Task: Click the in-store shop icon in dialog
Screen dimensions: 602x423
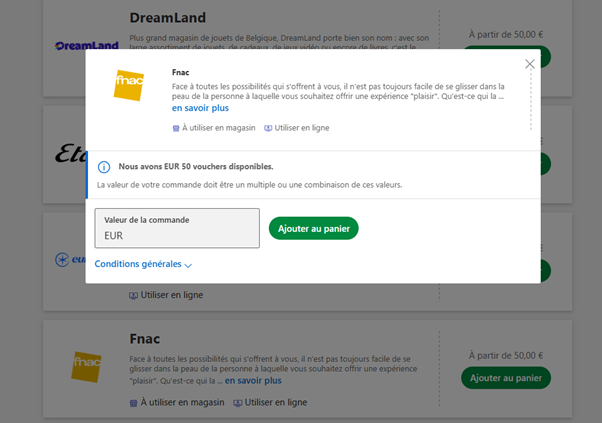Action: [176, 128]
